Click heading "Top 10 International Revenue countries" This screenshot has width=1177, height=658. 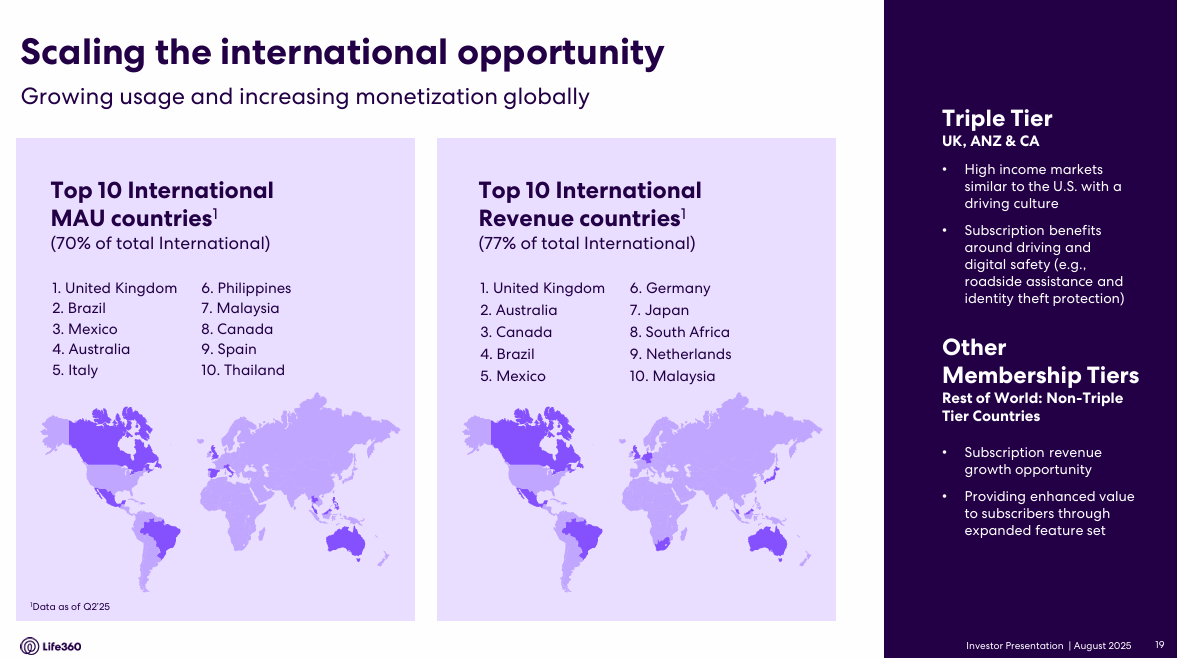point(590,204)
